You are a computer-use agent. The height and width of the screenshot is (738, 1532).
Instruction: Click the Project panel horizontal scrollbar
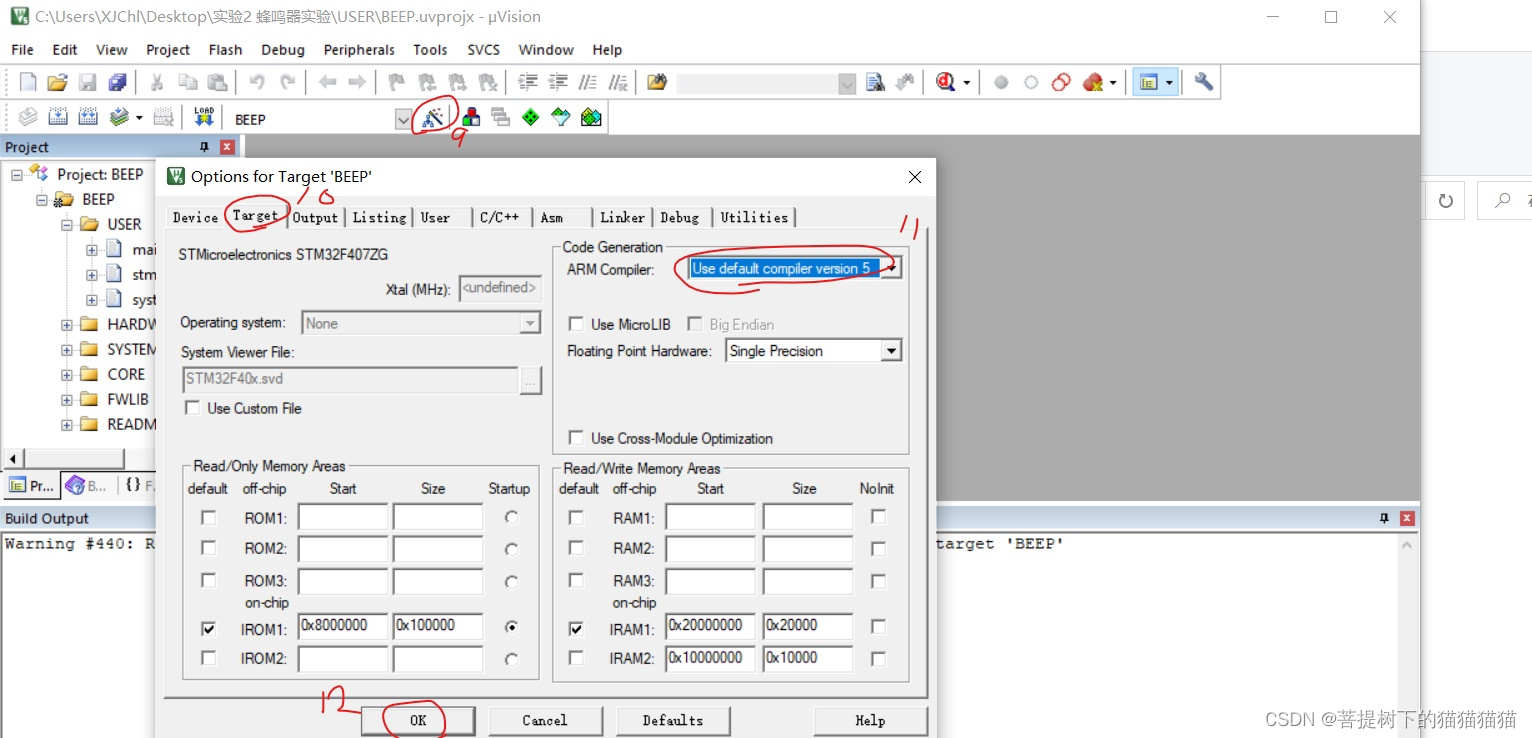75,459
